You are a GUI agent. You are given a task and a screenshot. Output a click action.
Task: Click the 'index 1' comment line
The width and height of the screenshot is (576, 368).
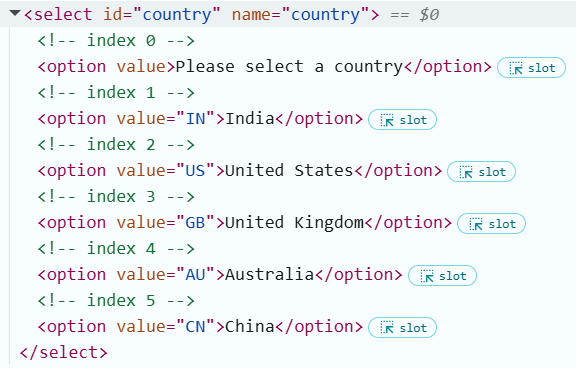(116, 93)
